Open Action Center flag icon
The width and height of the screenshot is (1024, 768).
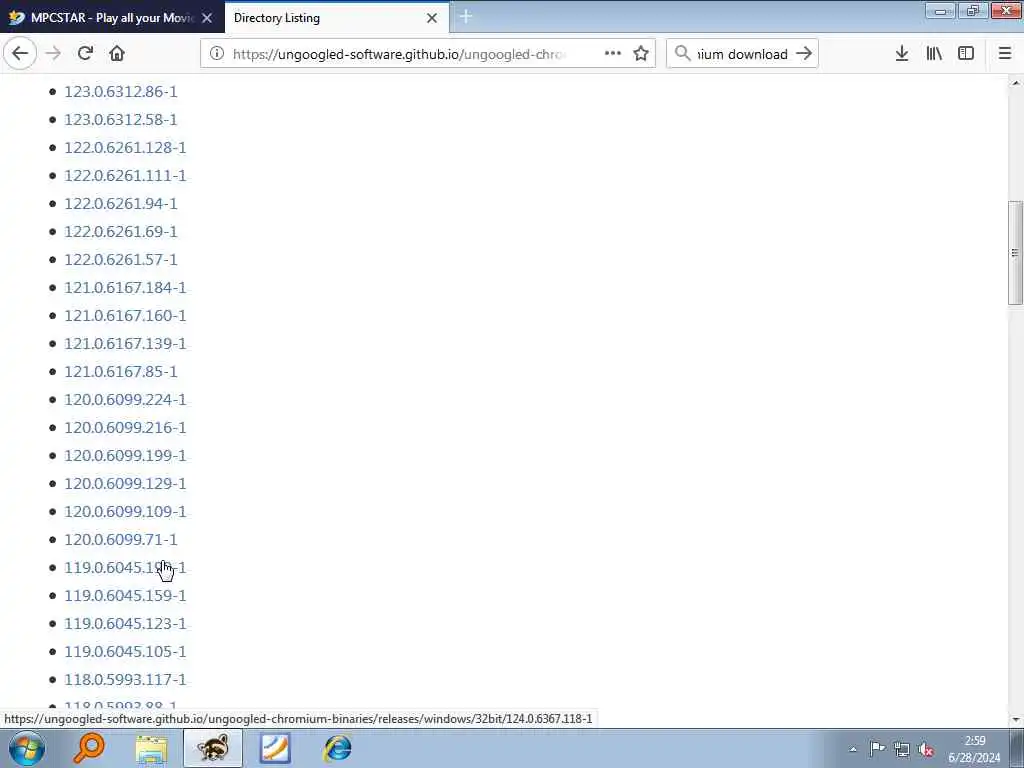point(878,749)
